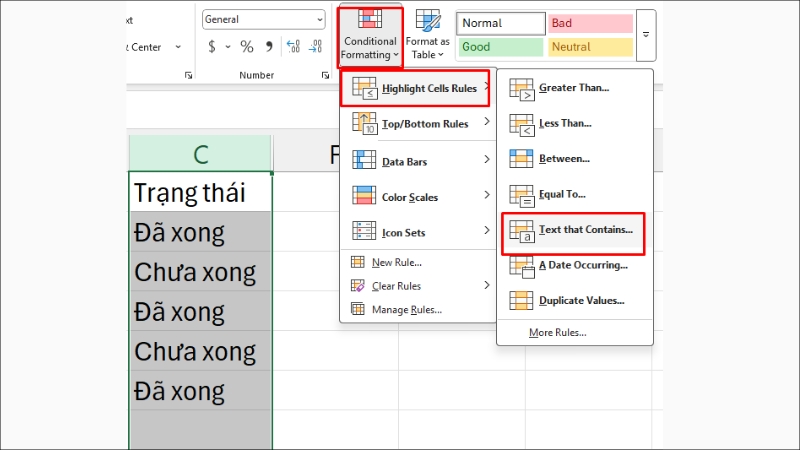This screenshot has height=450, width=800.
Task: Select Greater Than rule
Action: click(x=574, y=88)
